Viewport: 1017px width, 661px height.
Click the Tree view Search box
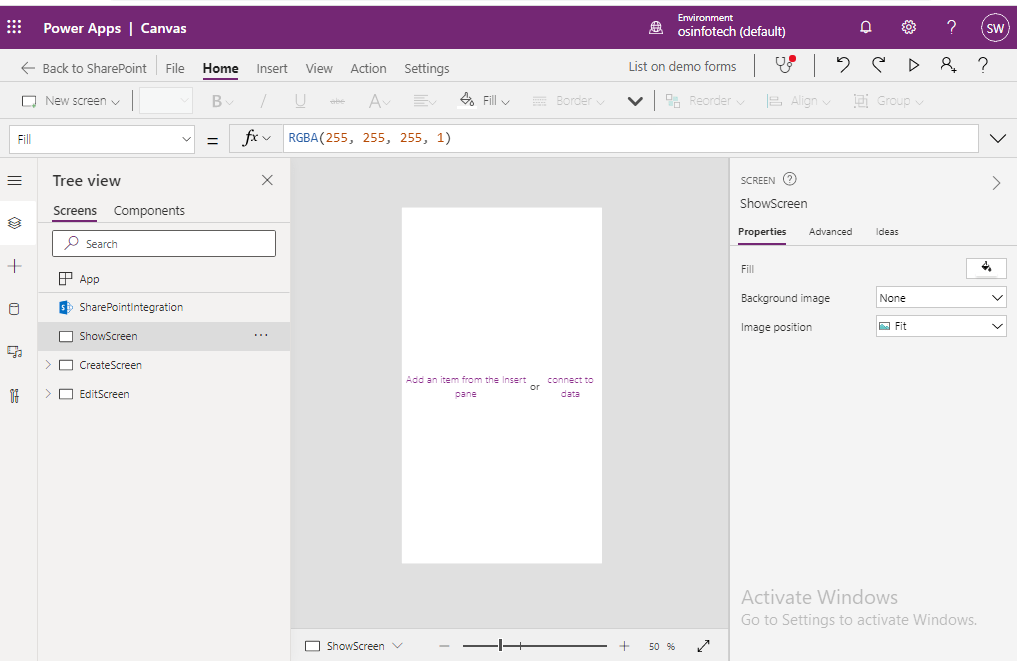click(x=164, y=243)
